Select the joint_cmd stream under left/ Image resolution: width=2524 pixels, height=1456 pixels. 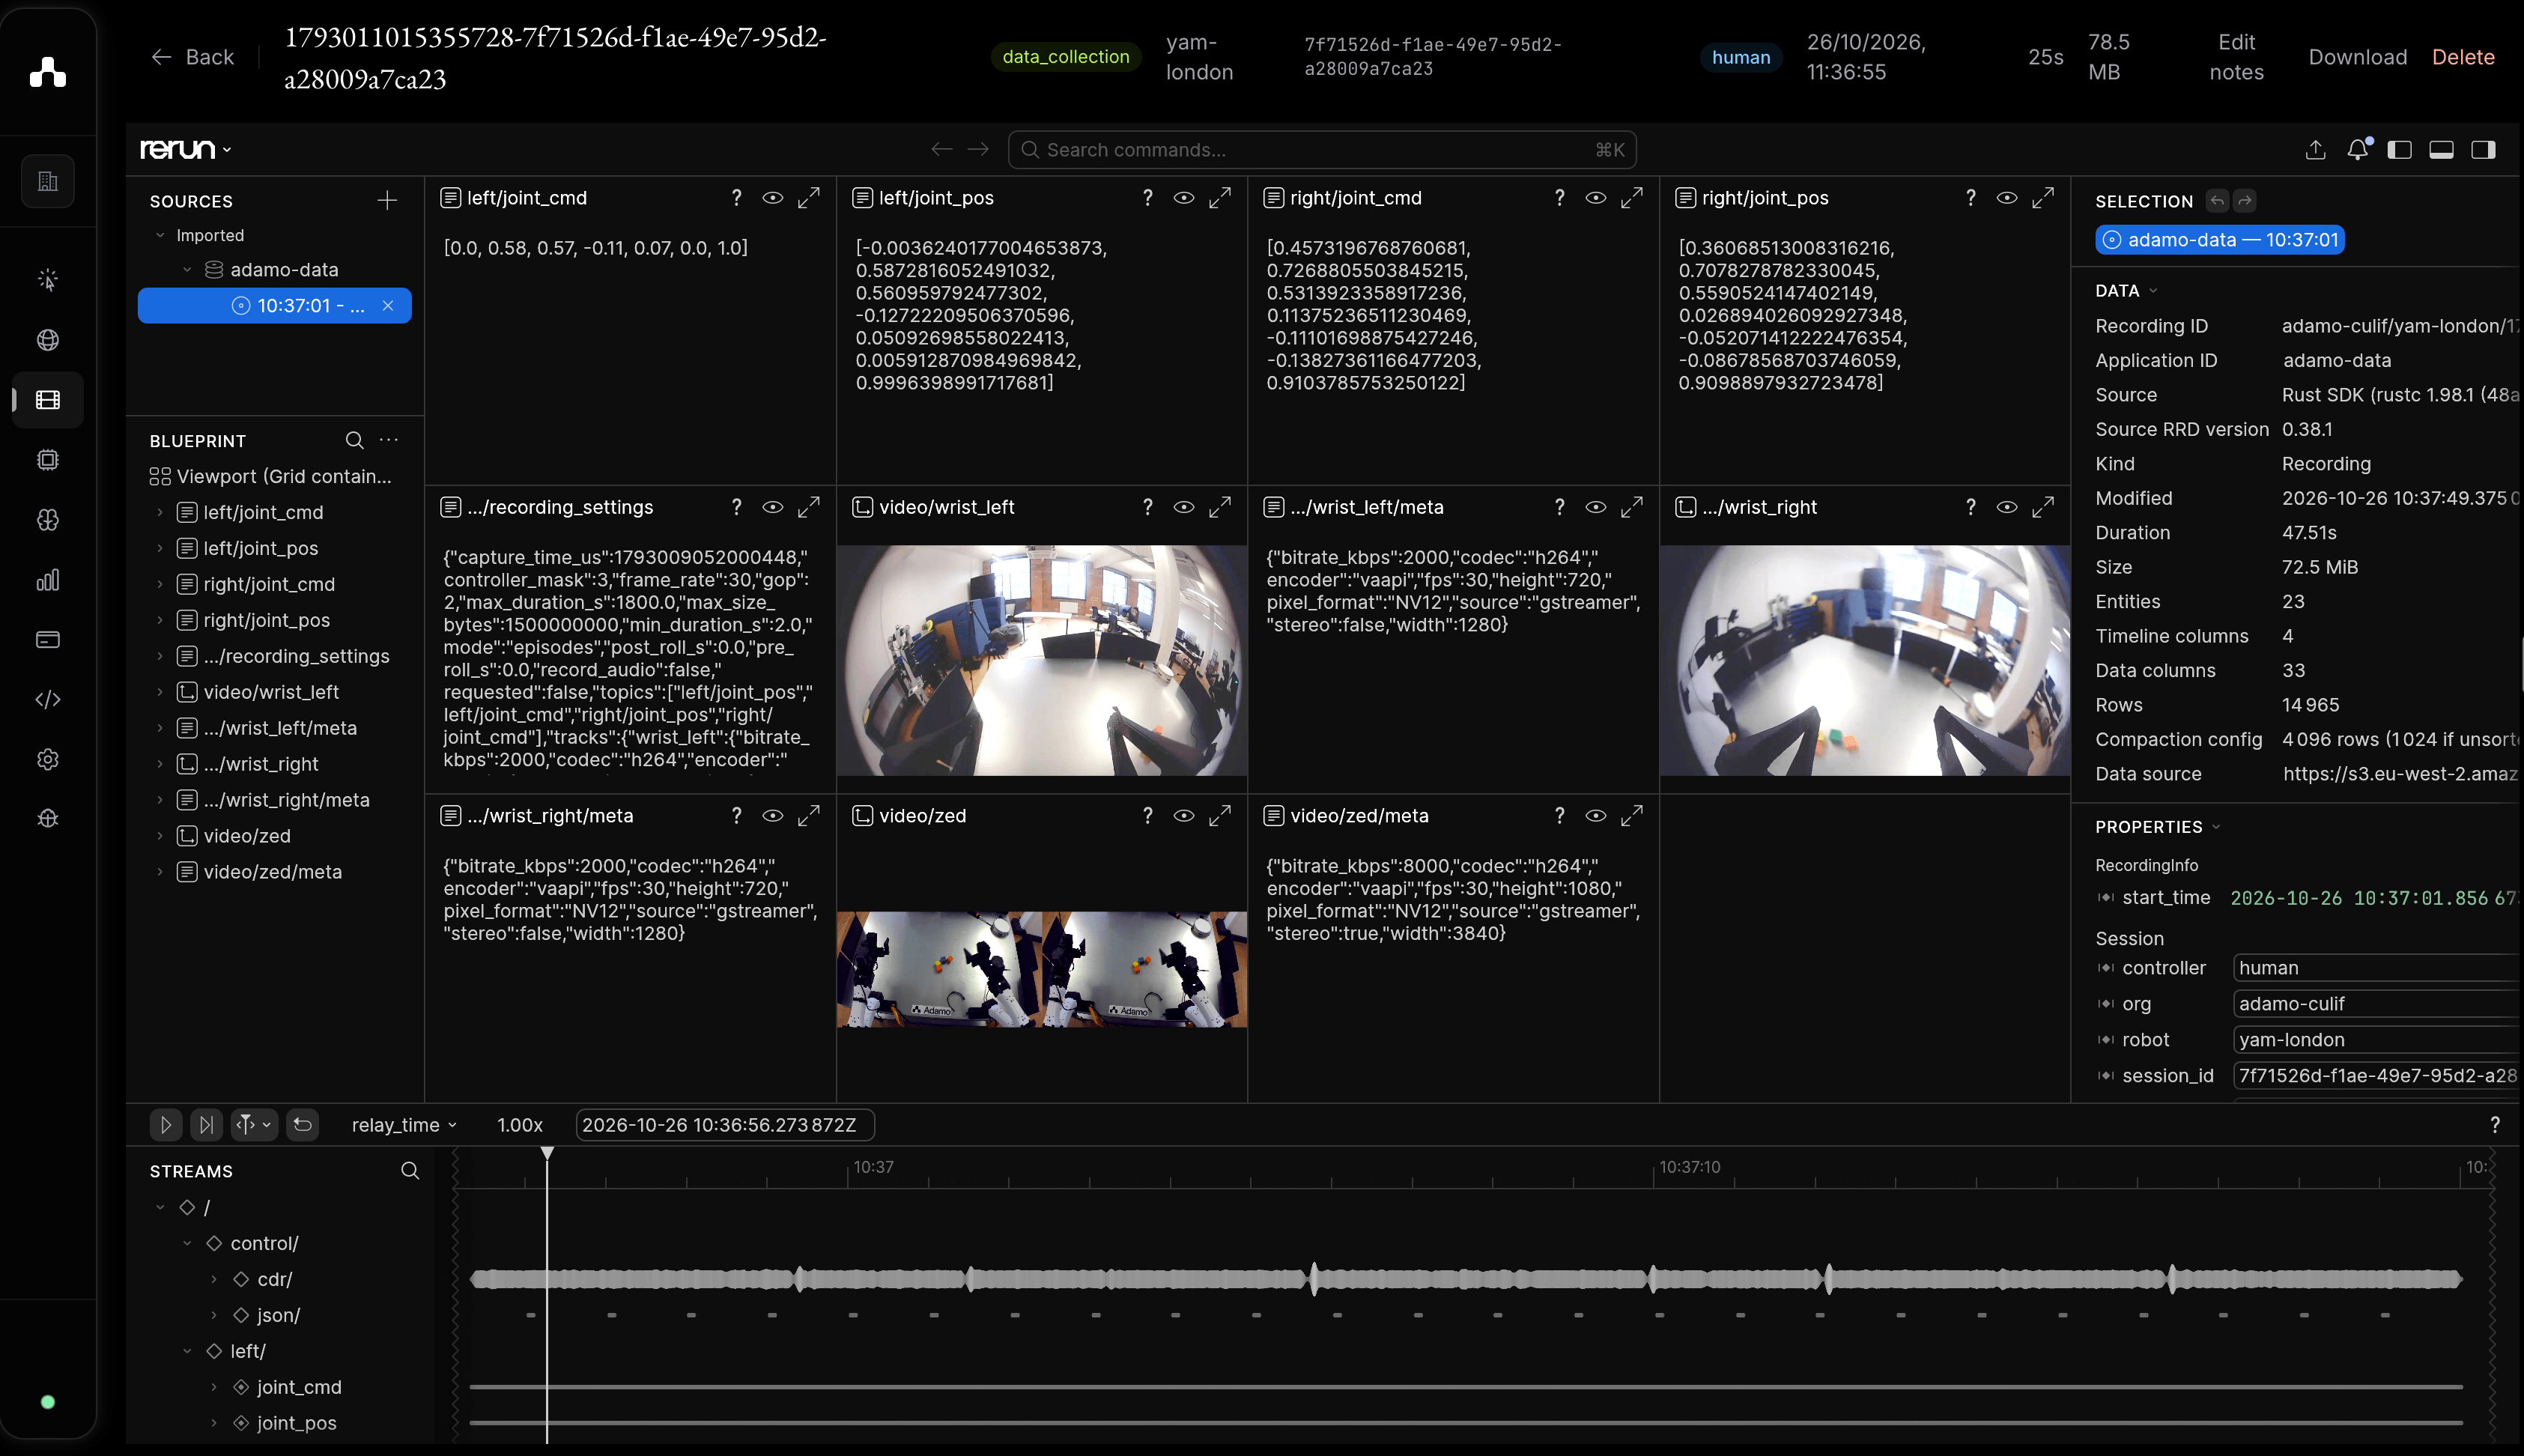[x=299, y=1387]
